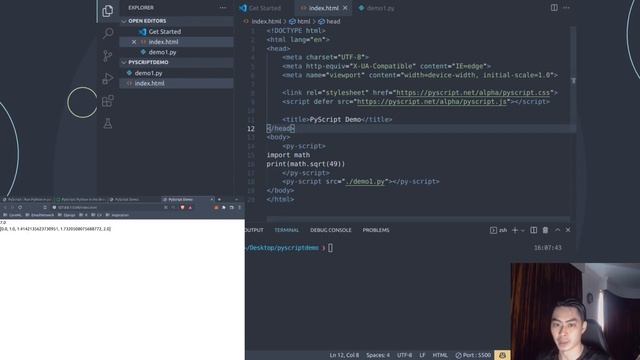The height and width of the screenshot is (360, 640).
Task: Close index.html in Open Editors list
Action: [x=134, y=42]
